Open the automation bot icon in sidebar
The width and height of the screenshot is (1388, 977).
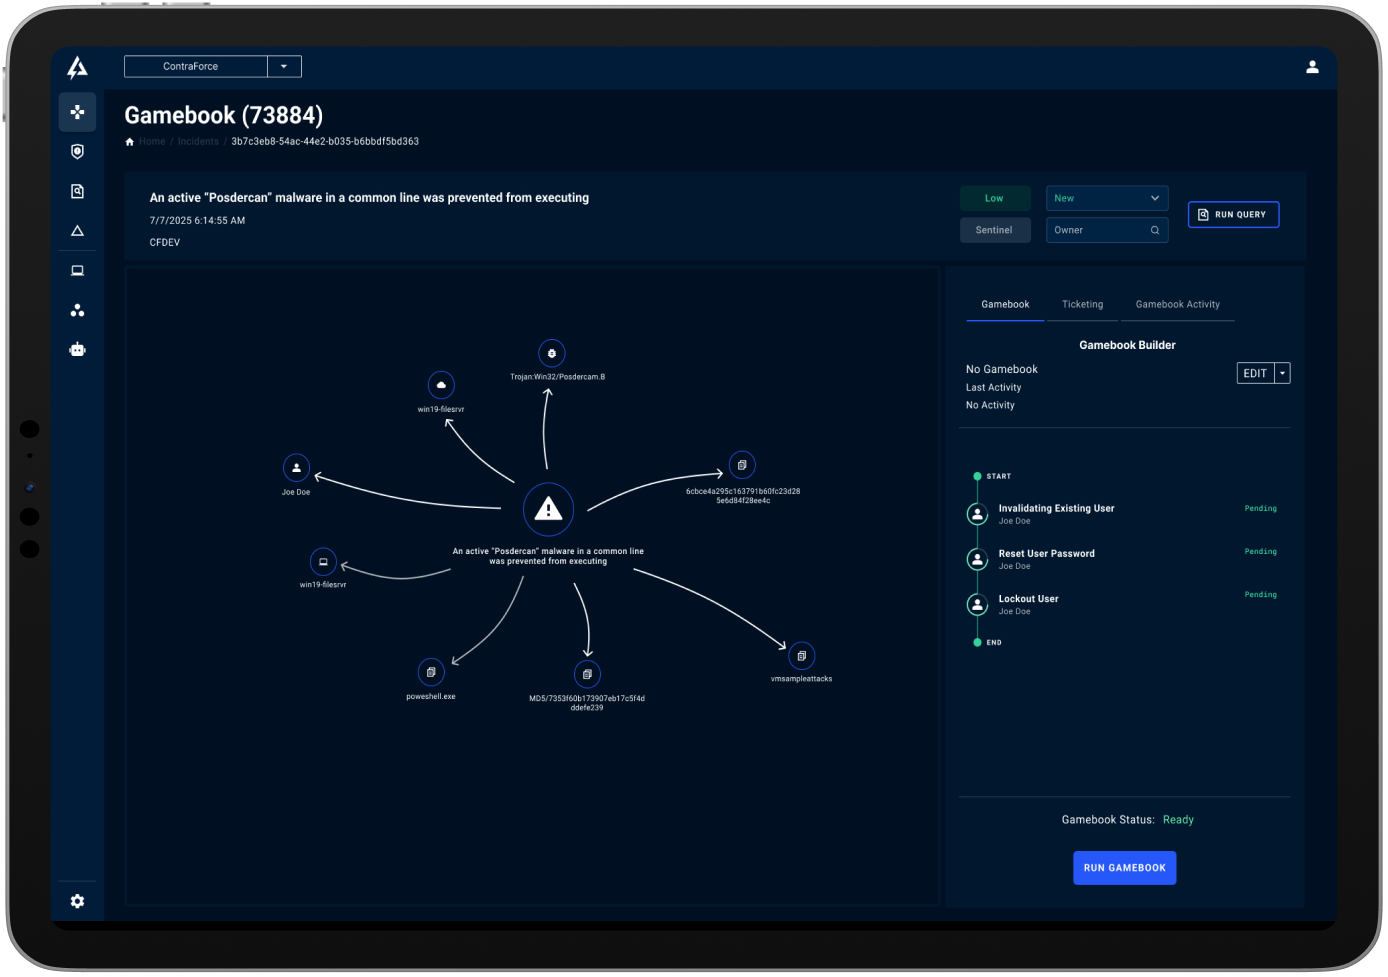pyautogui.click(x=77, y=349)
